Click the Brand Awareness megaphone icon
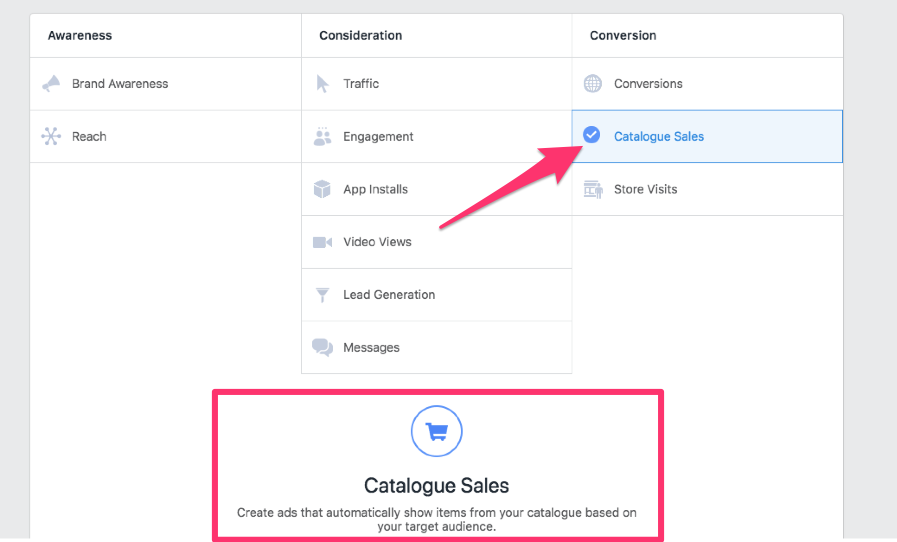This screenshot has height=542, width=897. click(51, 84)
